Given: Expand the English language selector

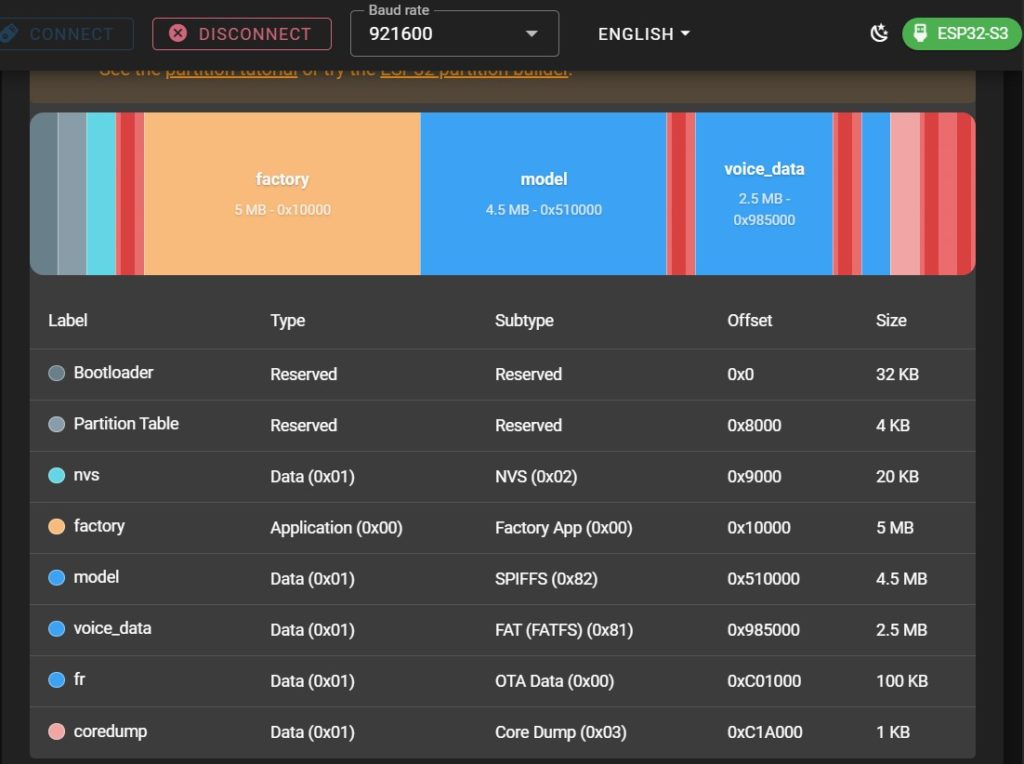Looking at the screenshot, I should (644, 34).
